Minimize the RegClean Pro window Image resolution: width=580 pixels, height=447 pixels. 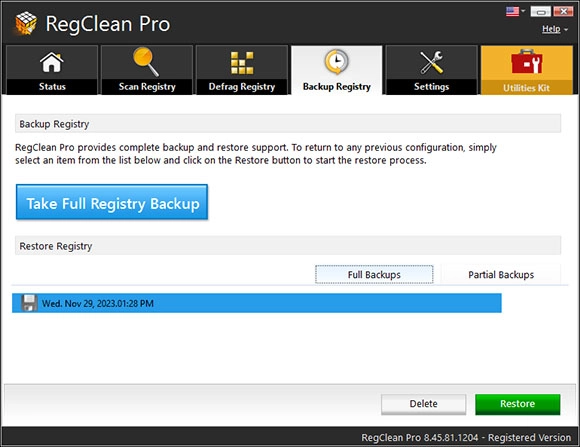(540, 11)
